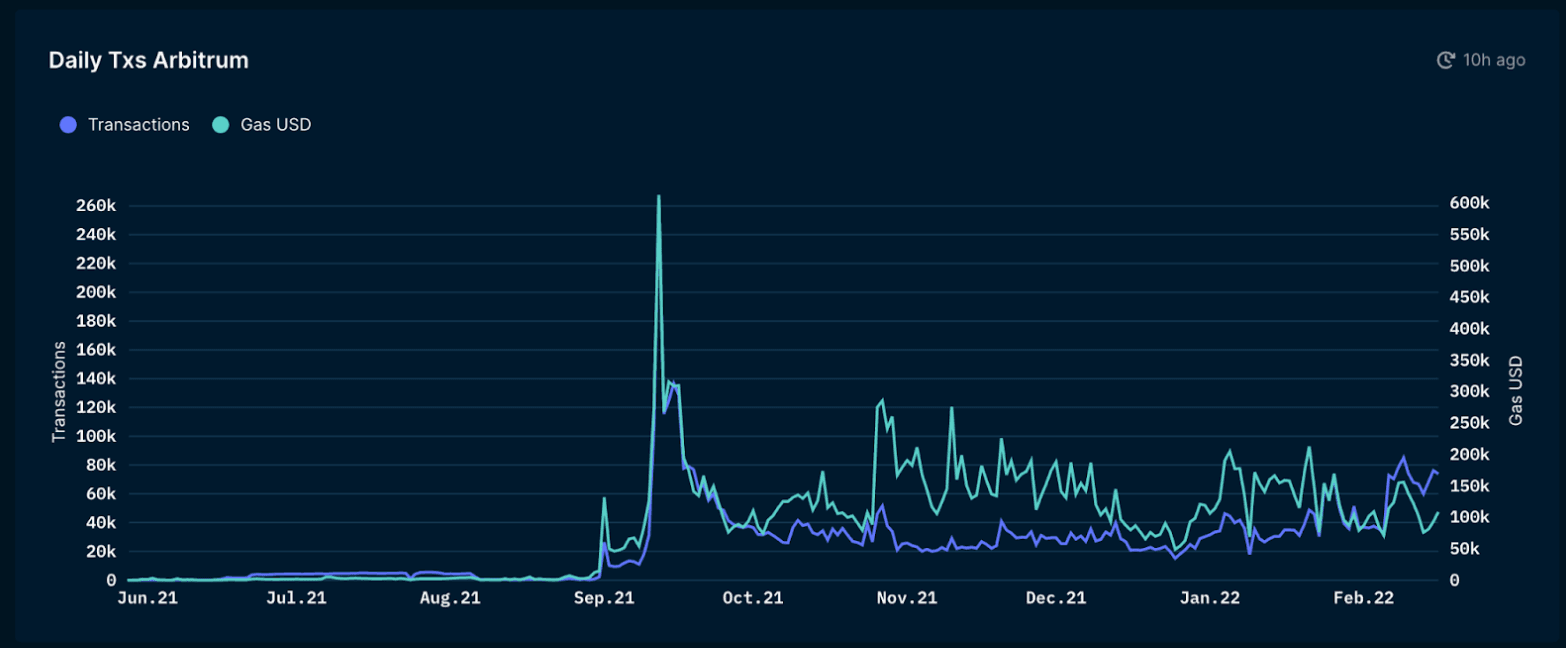Click the refresh clock icon beside 10h ago
The image size is (1566, 648).
click(1445, 60)
